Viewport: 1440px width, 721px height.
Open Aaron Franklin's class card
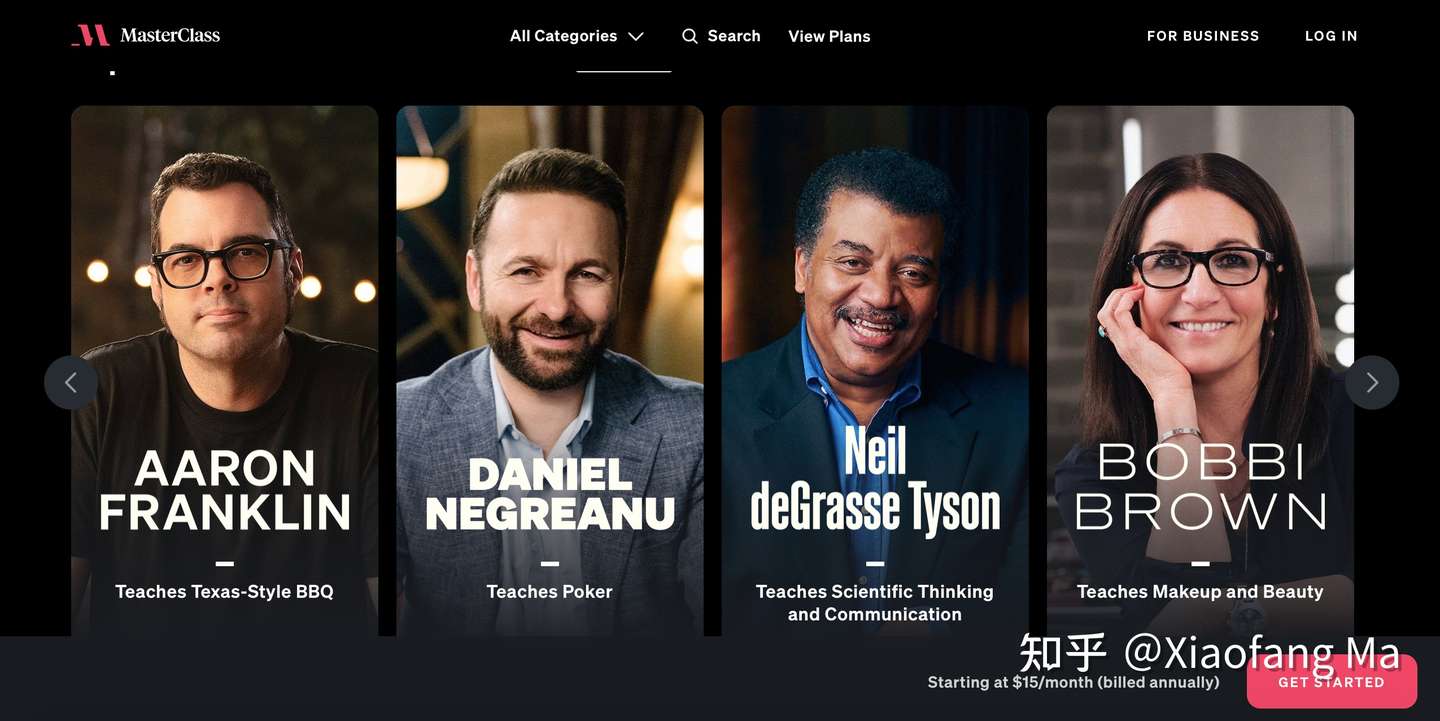(x=225, y=371)
